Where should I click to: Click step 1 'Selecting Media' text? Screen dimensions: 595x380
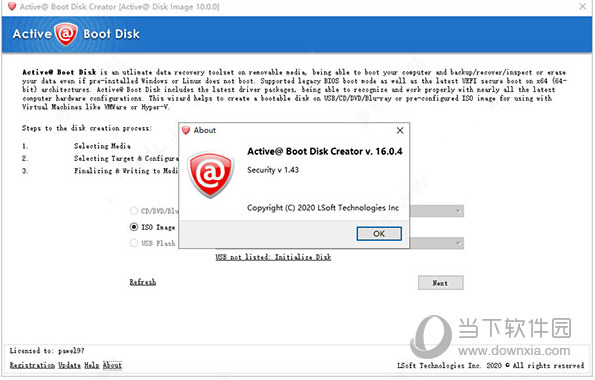[102, 146]
